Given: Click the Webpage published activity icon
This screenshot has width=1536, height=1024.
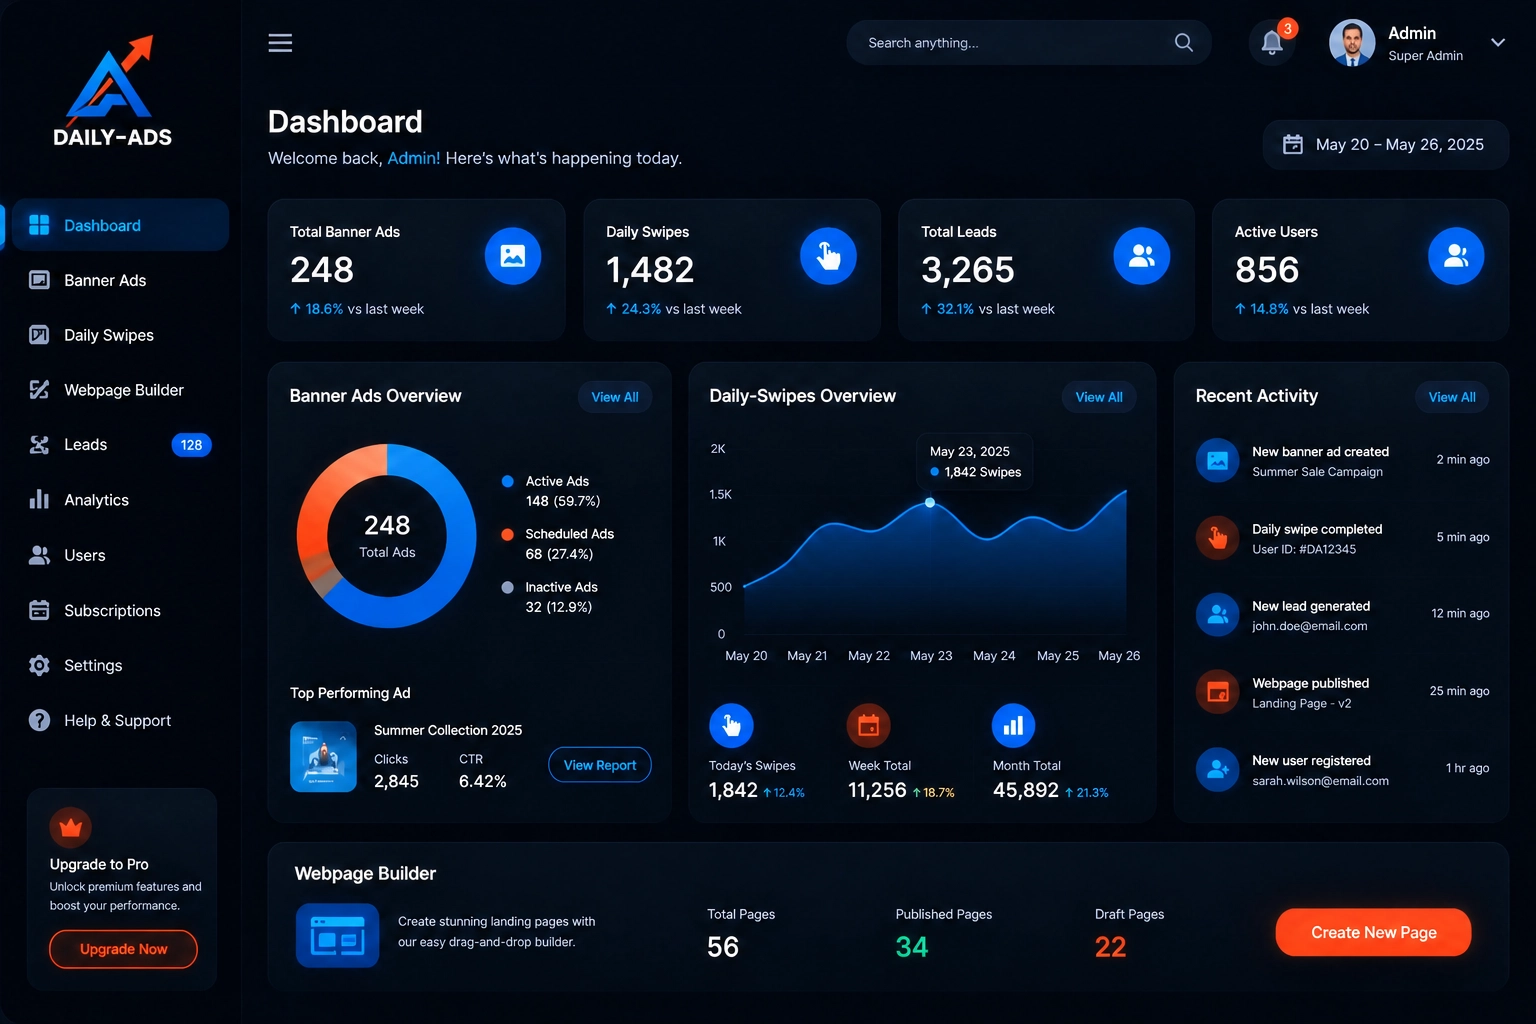Looking at the screenshot, I should pos(1218,692).
